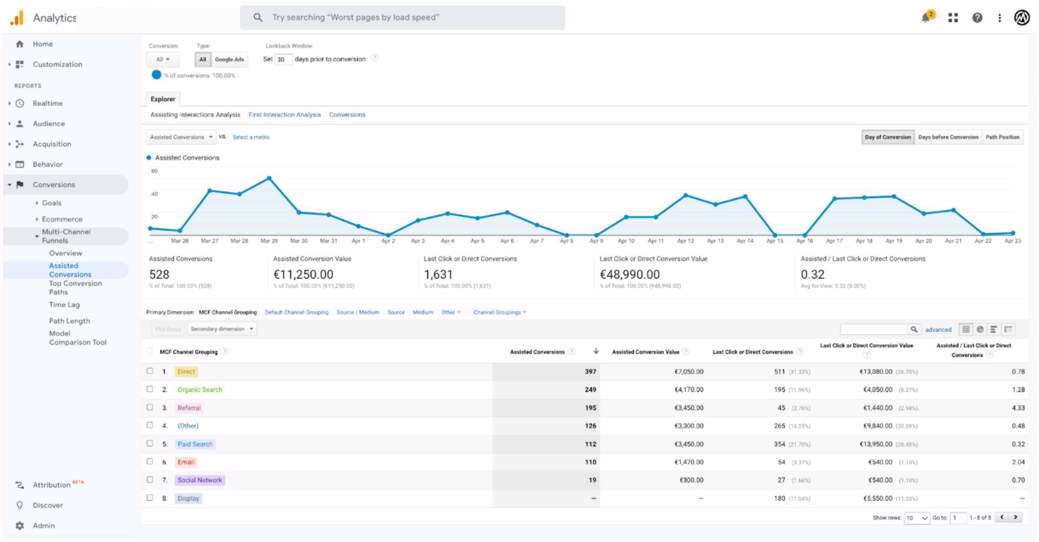Image resolution: width=1039 pixels, height=542 pixels.
Task: Open Admin gear icon in sidebar
Action: click(x=19, y=525)
